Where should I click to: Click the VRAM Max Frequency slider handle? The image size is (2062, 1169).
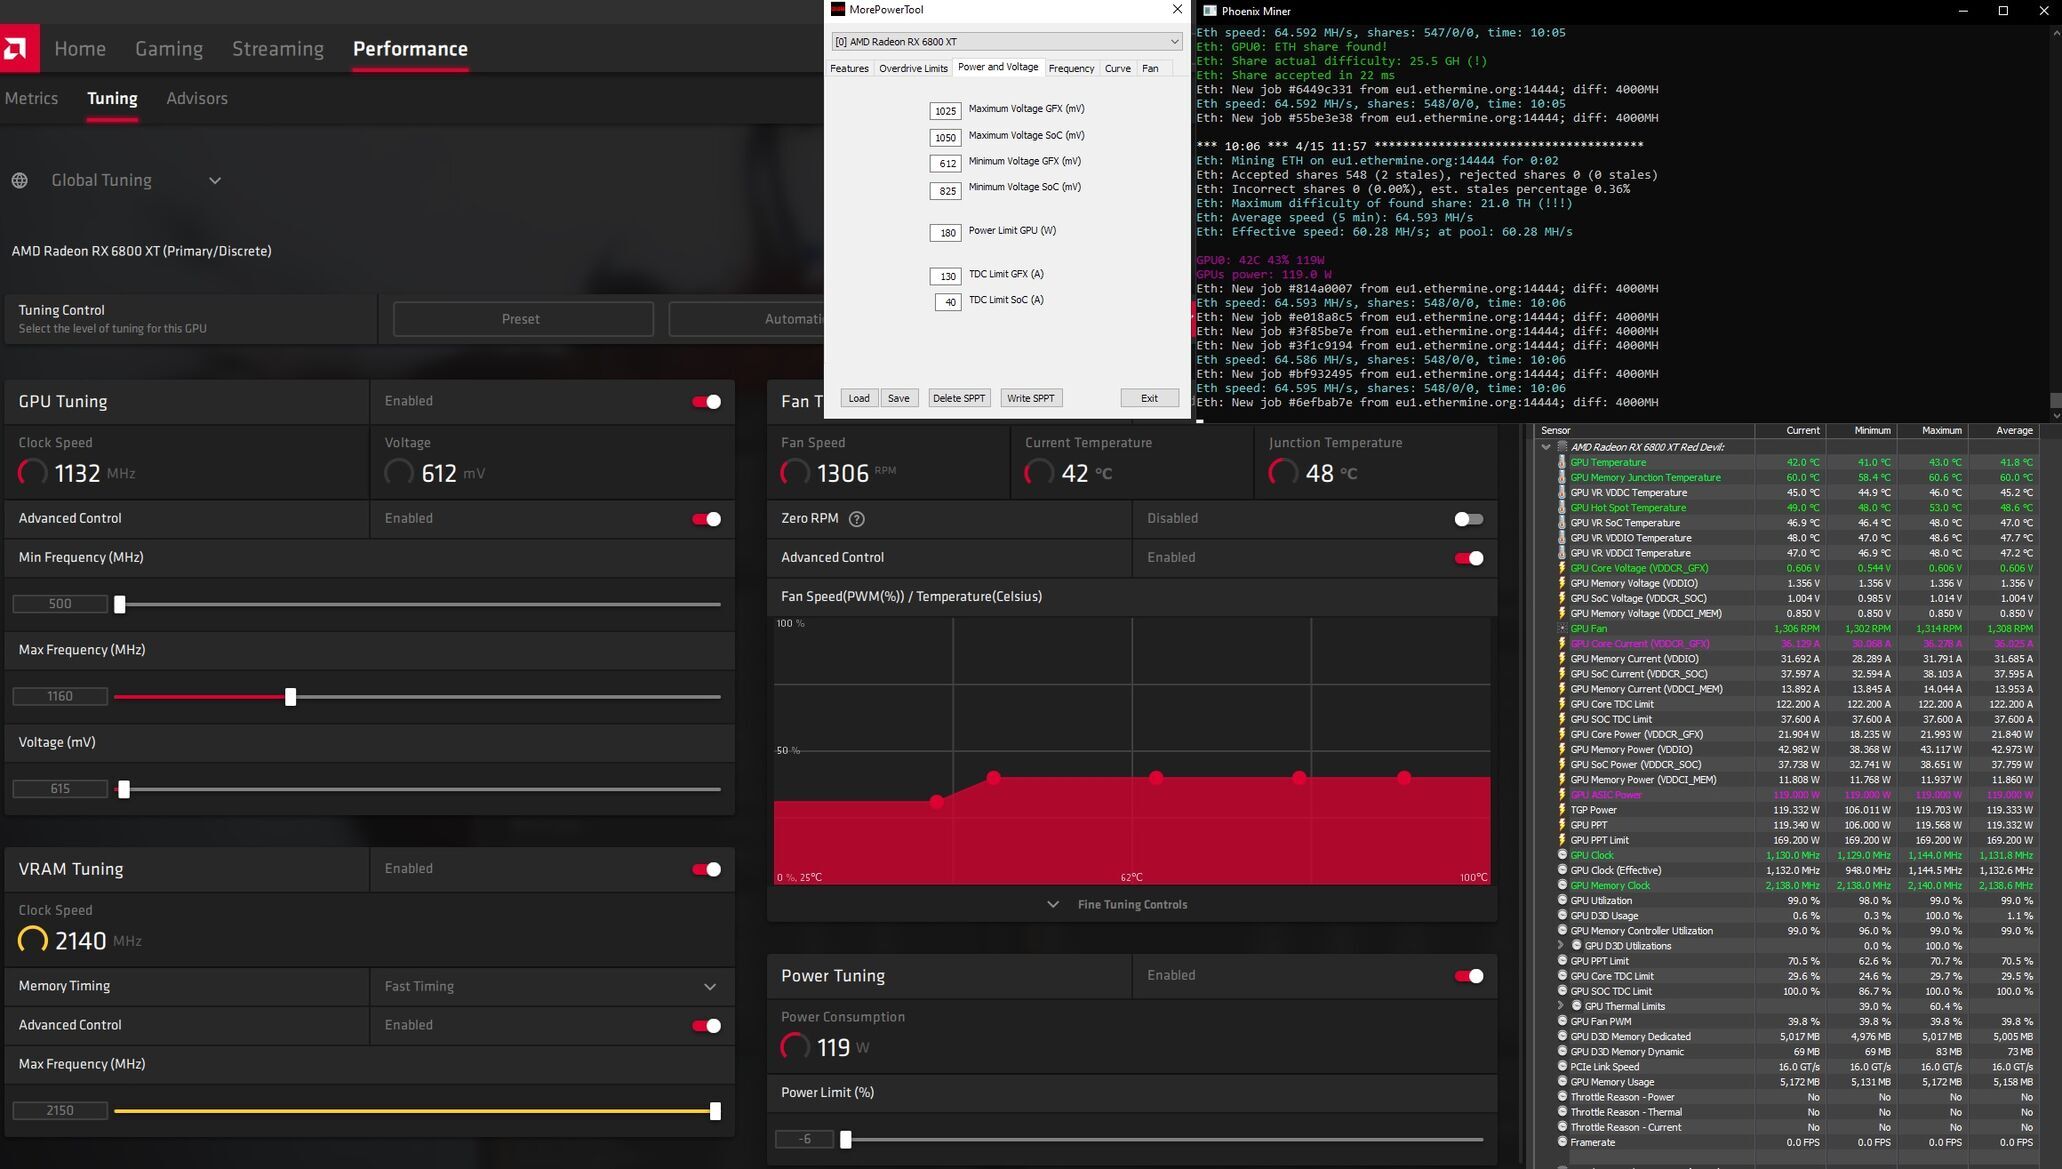coord(715,1111)
